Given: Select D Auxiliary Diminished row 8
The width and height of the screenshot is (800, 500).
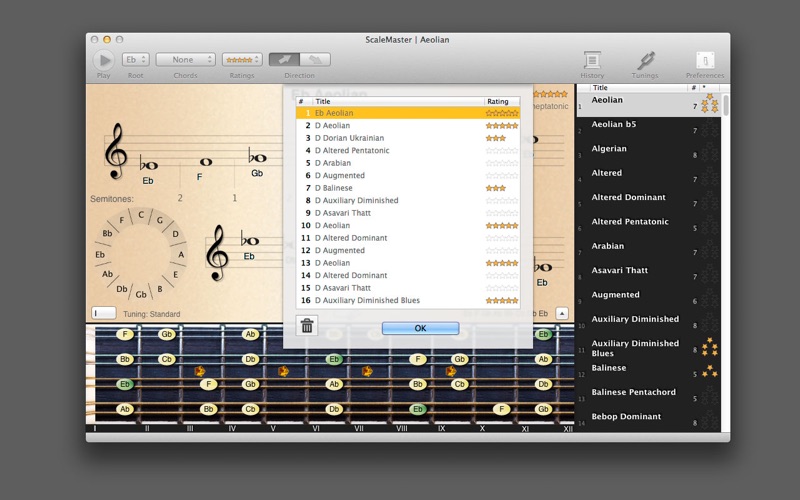Looking at the screenshot, I should [408, 201].
